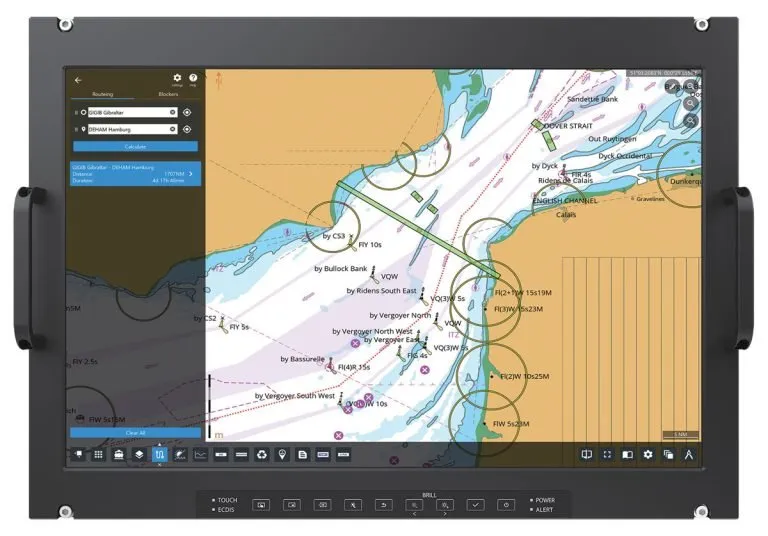The width and height of the screenshot is (768, 536).
Task: Open the overlapping windows icon
Action: coord(669,455)
